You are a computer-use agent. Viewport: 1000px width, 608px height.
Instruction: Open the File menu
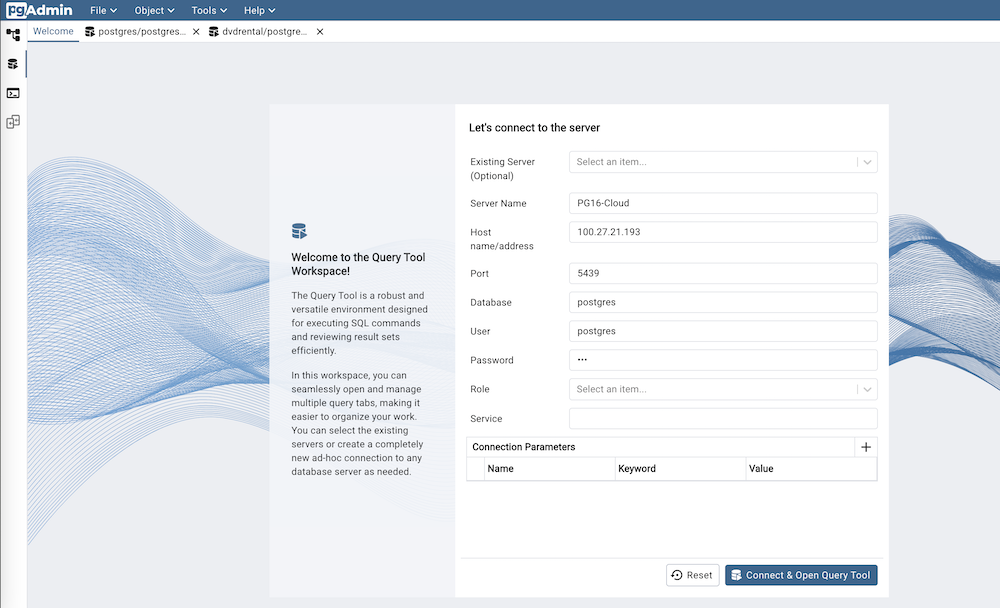click(101, 10)
